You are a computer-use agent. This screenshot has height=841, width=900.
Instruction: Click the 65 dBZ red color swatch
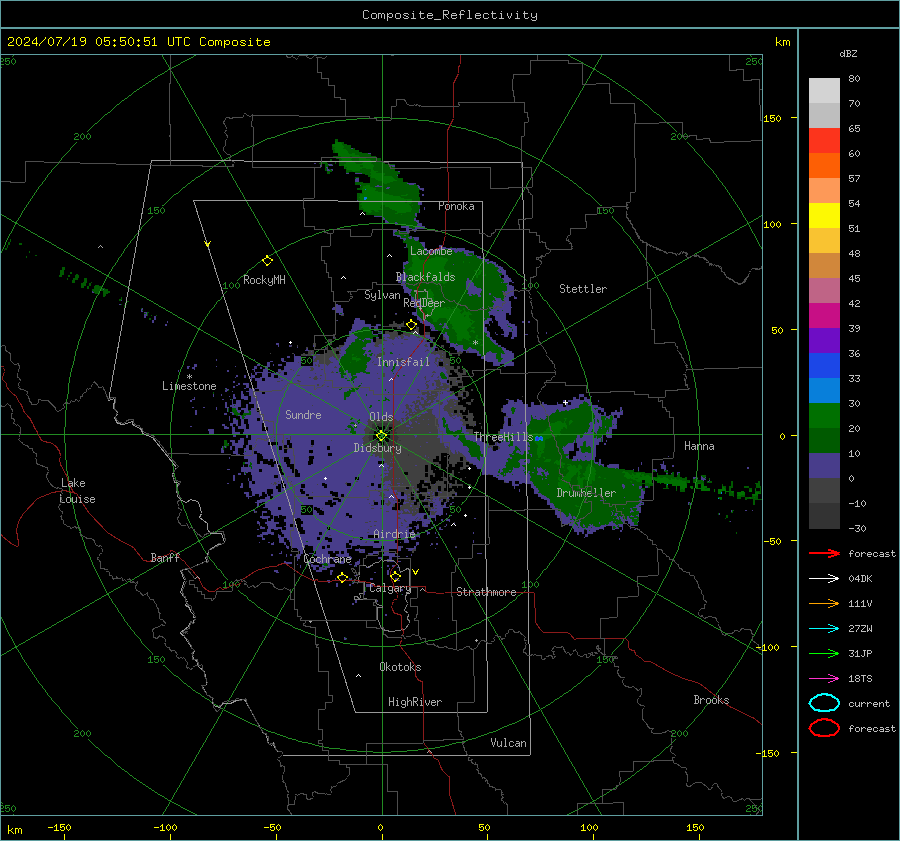click(x=824, y=140)
